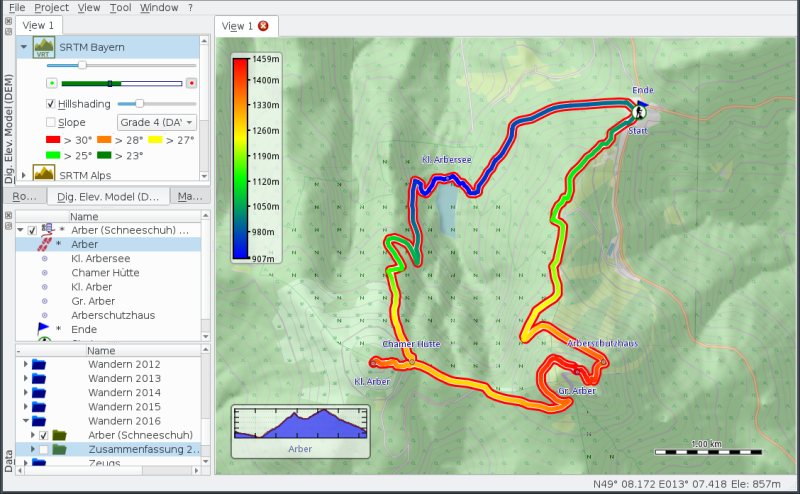Click the GPX project icon for Arber (Schneeschuh)
Screen dimensions: 800x494
[x=47, y=230]
